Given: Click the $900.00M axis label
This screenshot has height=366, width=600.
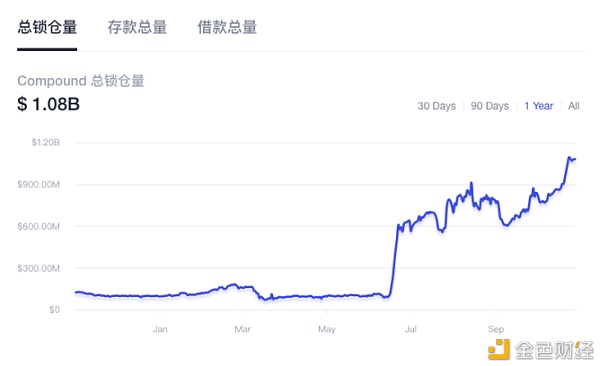Looking at the screenshot, I should (x=38, y=185).
